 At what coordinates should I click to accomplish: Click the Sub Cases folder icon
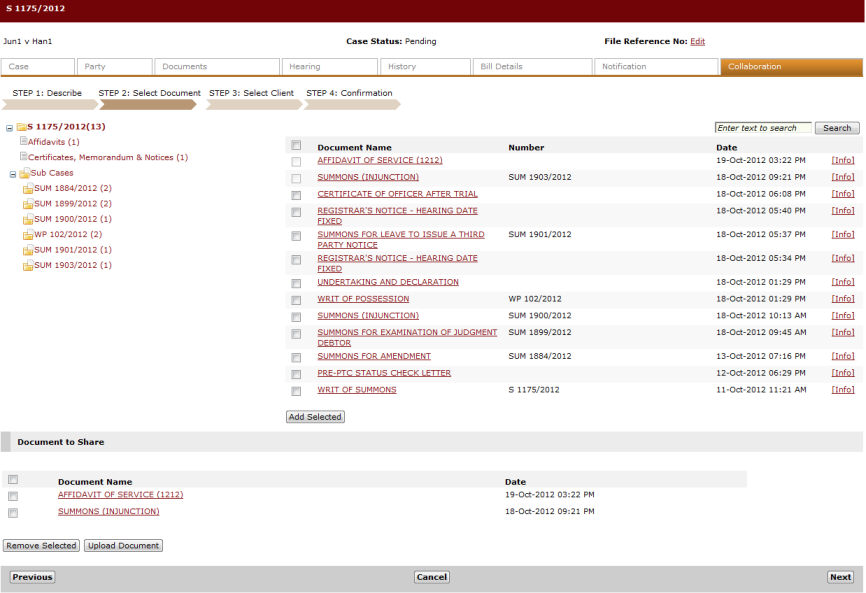point(24,173)
